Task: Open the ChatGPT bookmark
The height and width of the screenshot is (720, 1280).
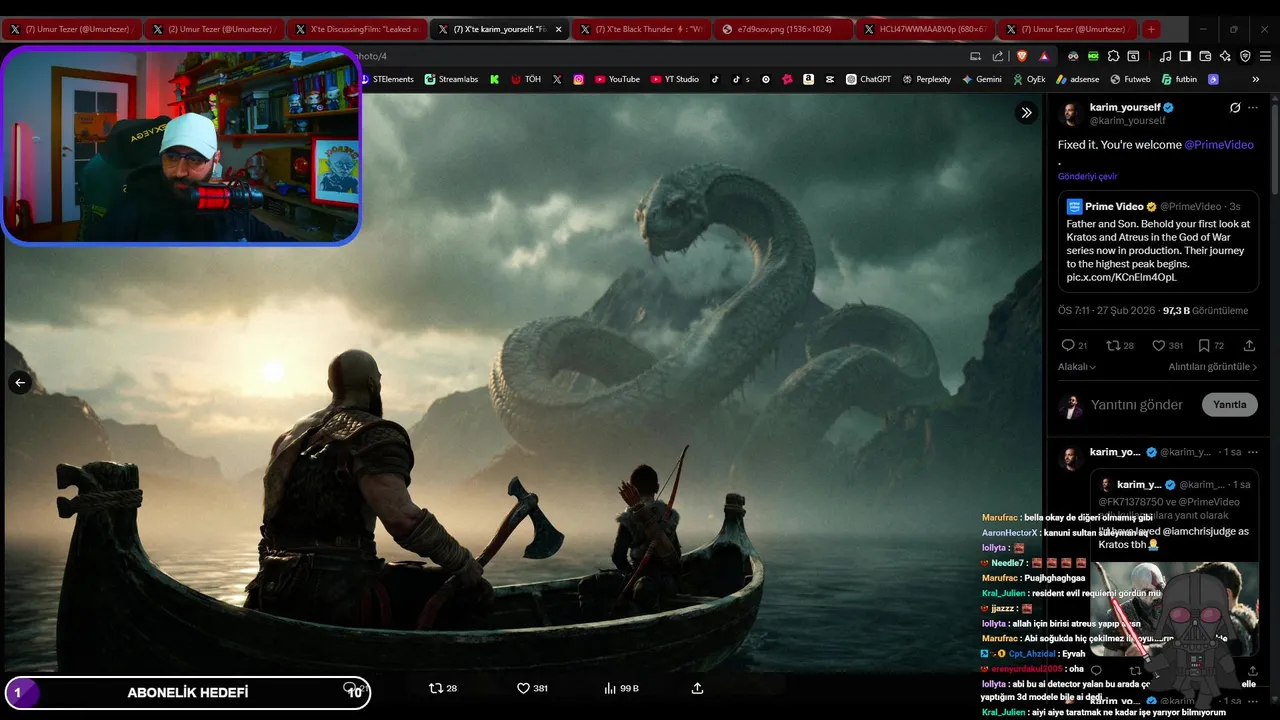Action: click(868, 79)
